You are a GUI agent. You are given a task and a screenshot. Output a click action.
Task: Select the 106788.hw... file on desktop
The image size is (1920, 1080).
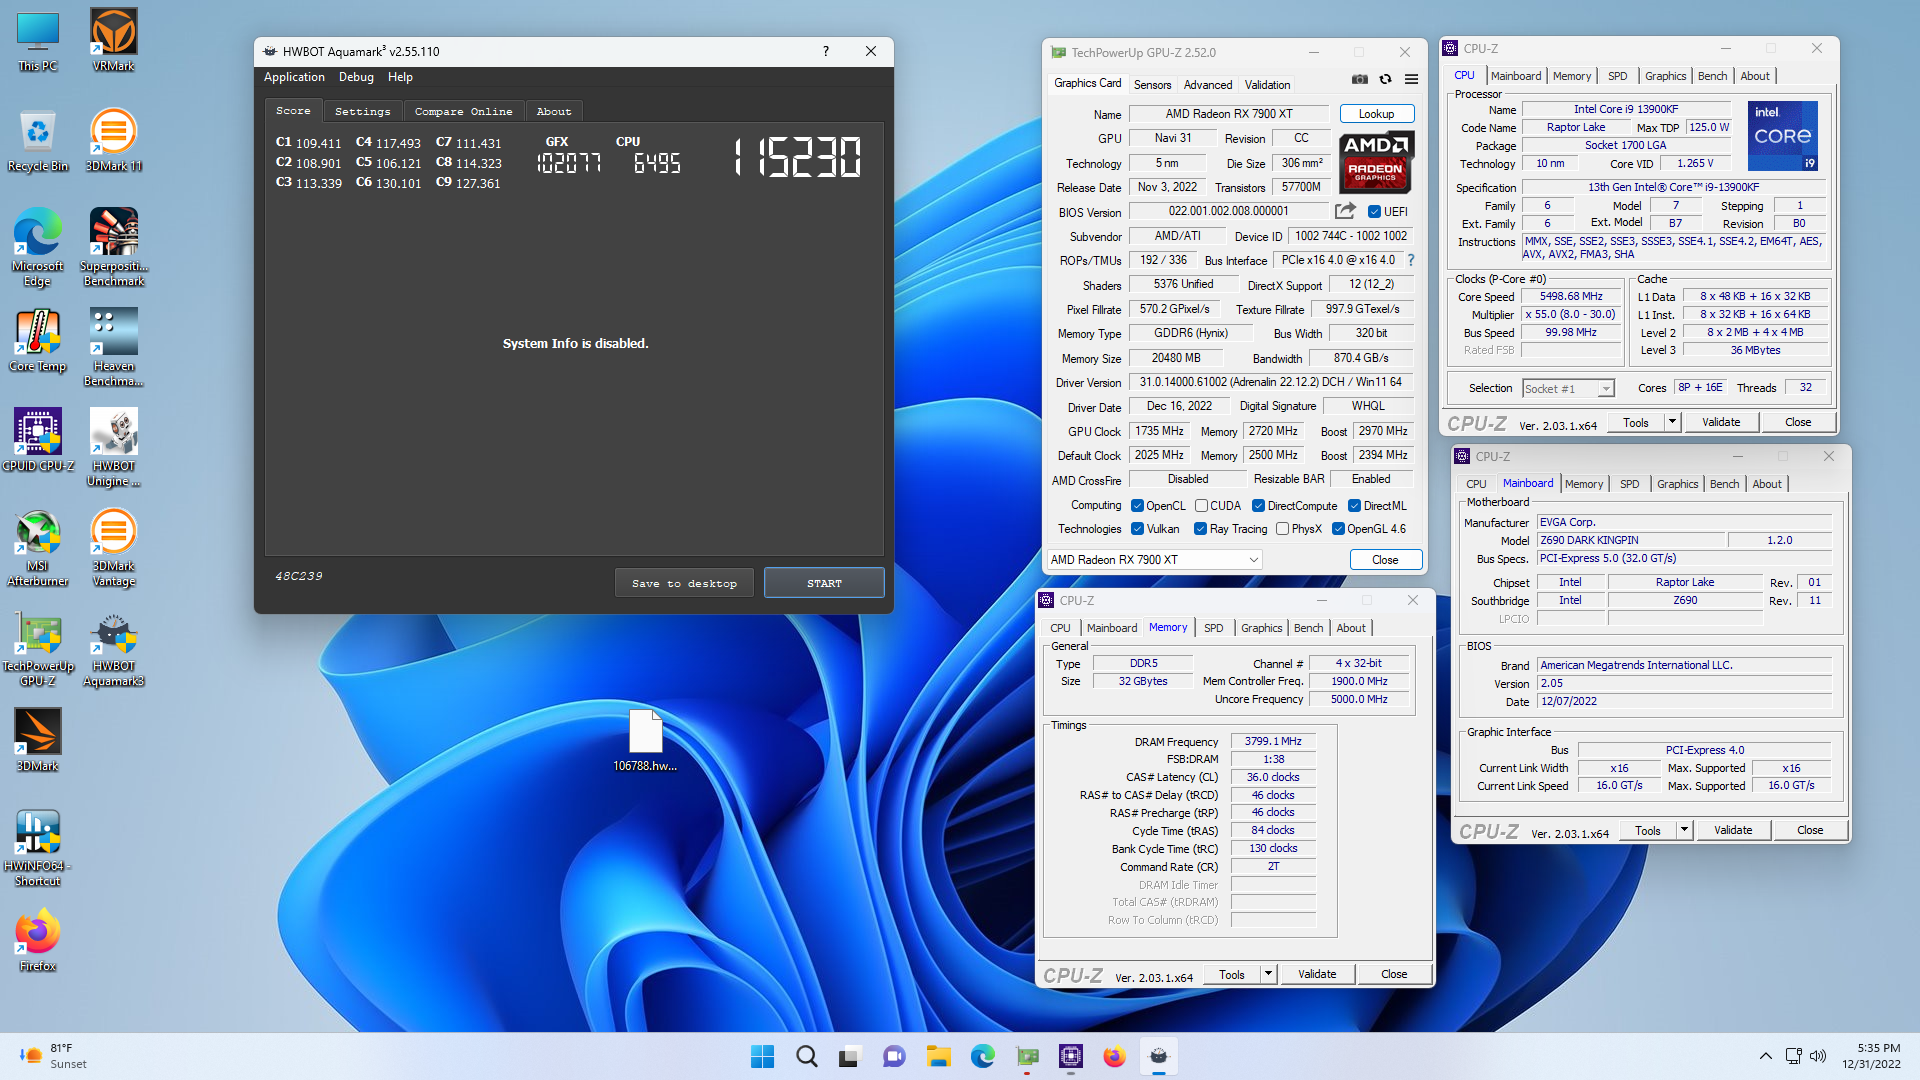click(x=645, y=740)
